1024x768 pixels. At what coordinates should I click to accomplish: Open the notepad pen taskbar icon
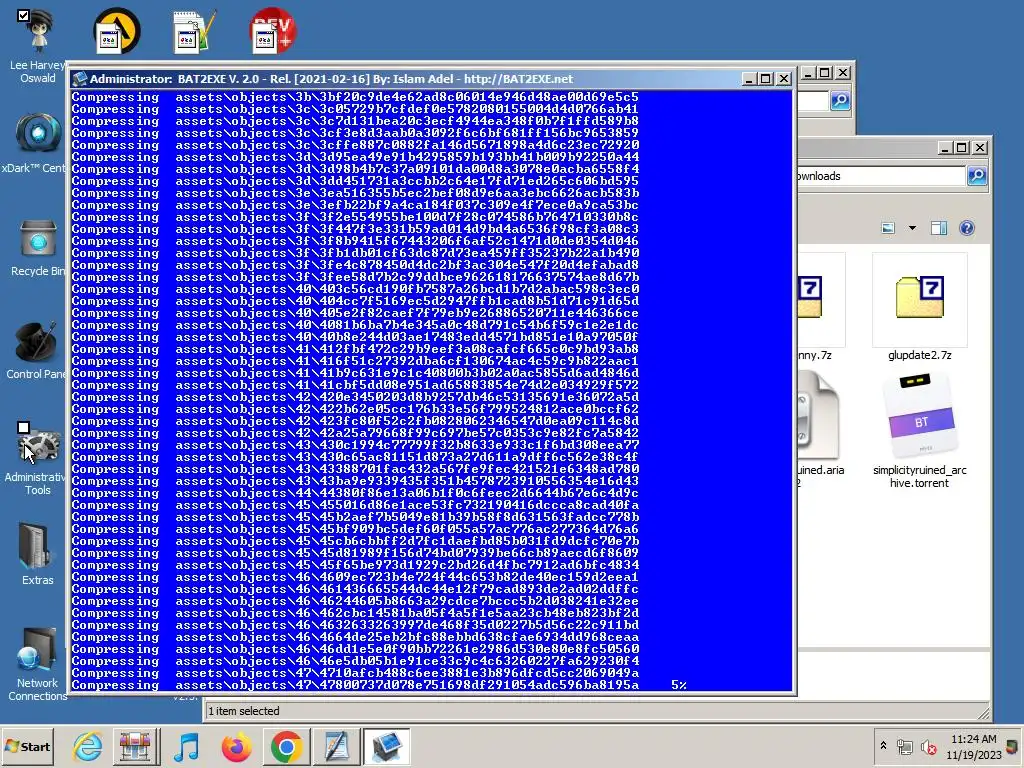[336, 746]
